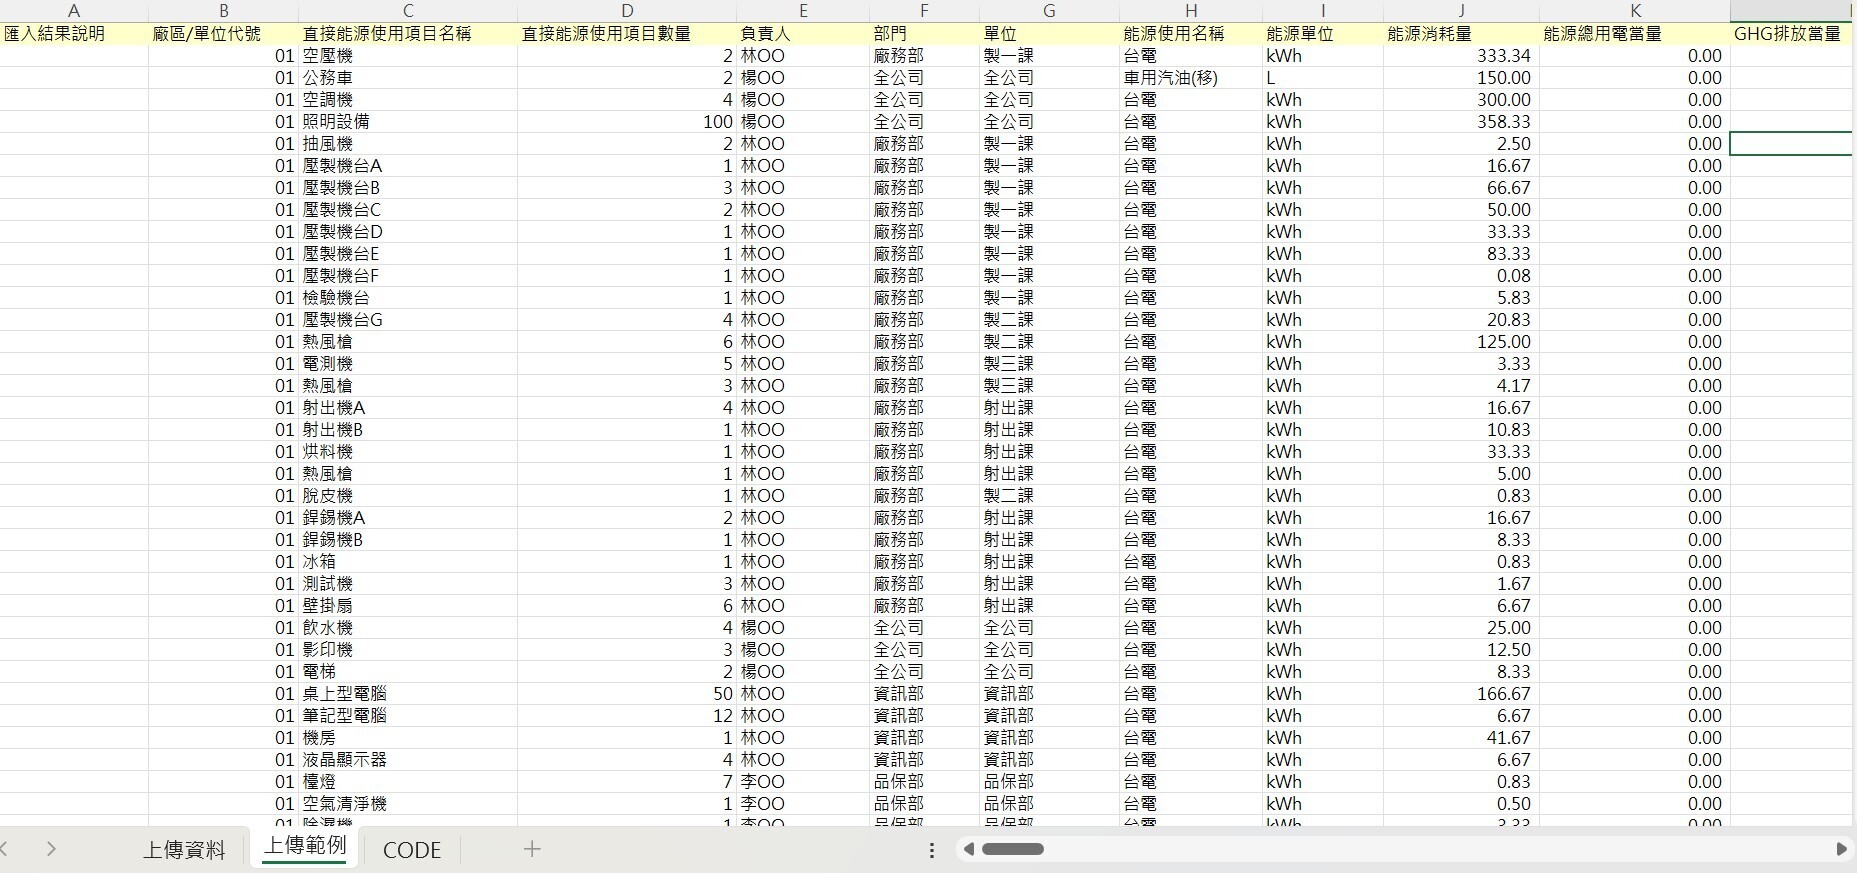Click the 直接能源使用項目名稱 header cell
The height and width of the screenshot is (873, 1857).
tap(408, 33)
